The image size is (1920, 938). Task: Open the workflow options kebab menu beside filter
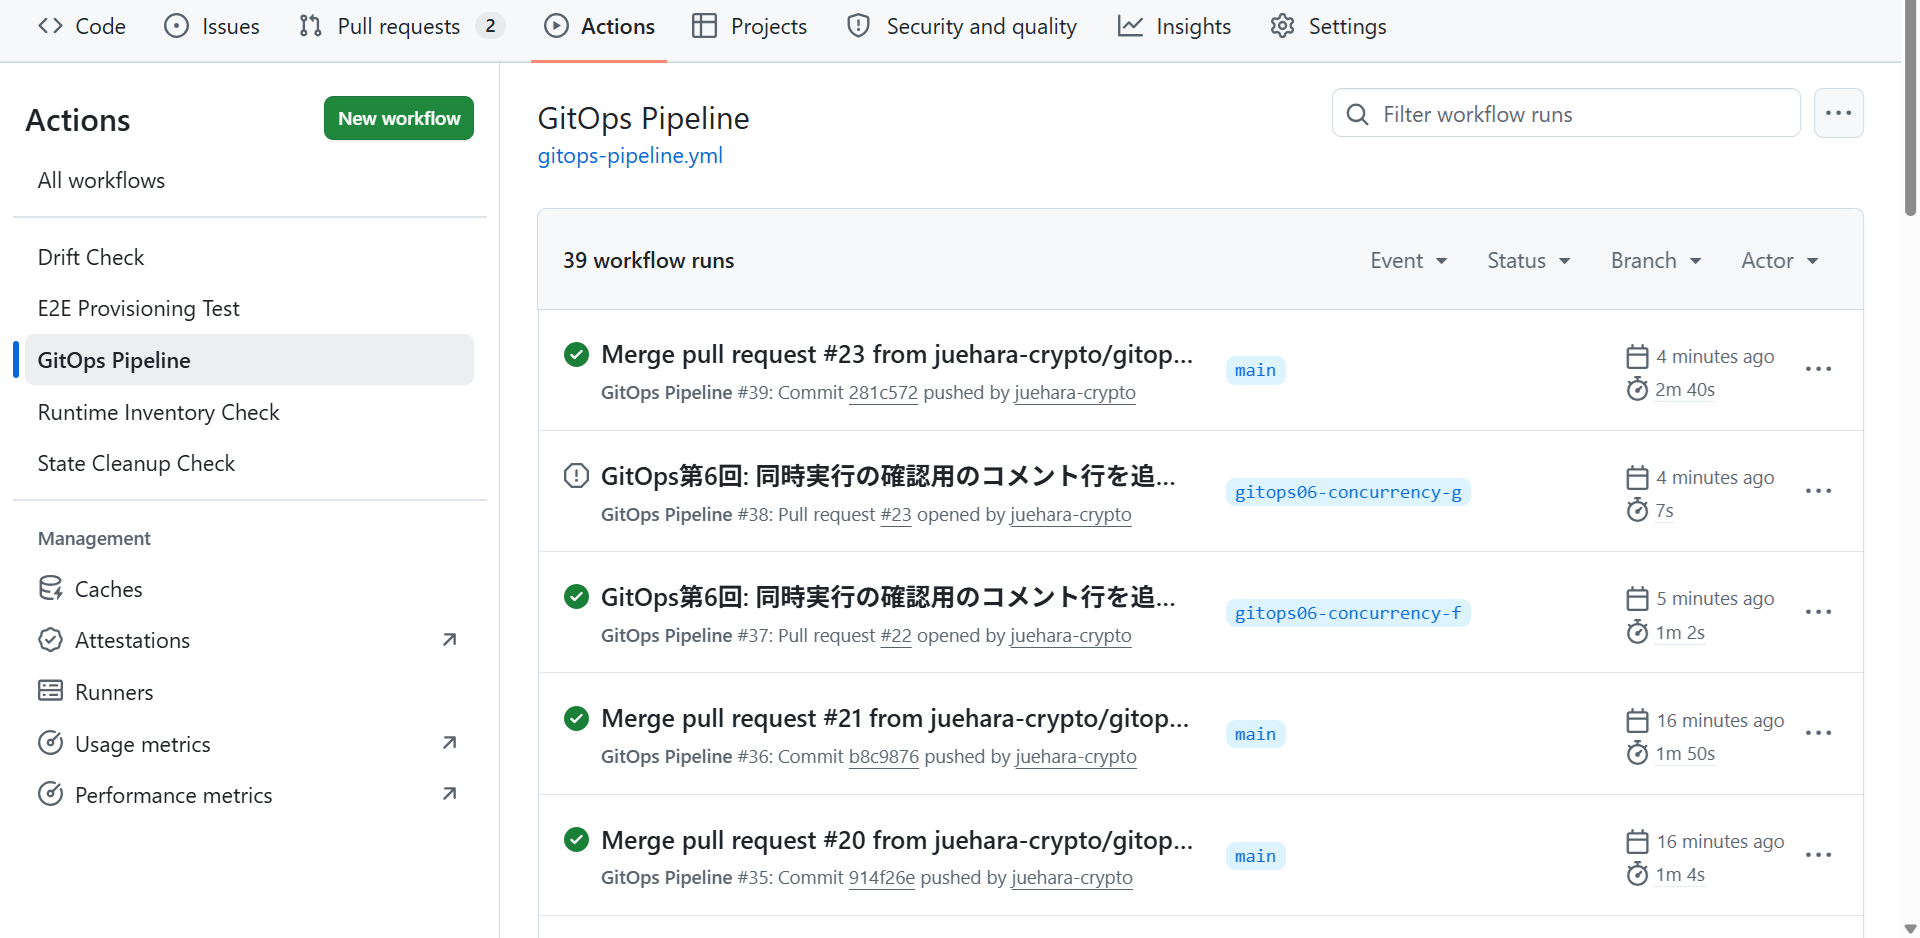tap(1838, 113)
